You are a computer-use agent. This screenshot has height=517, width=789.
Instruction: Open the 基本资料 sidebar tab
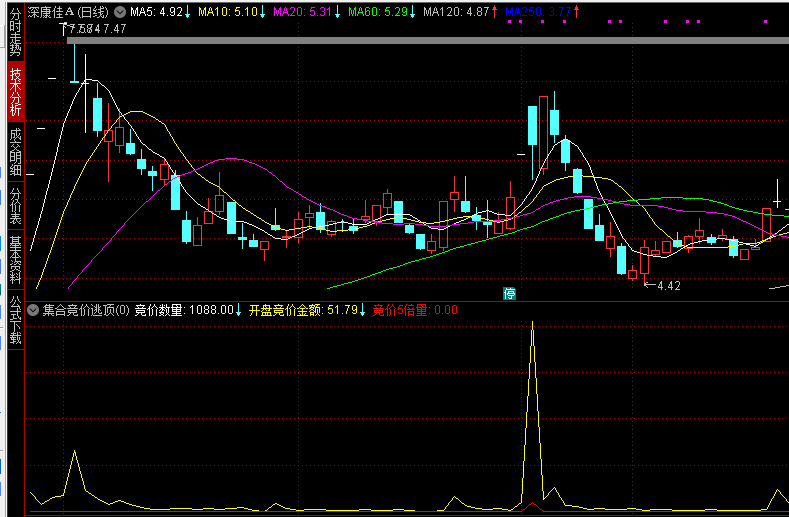pos(14,261)
